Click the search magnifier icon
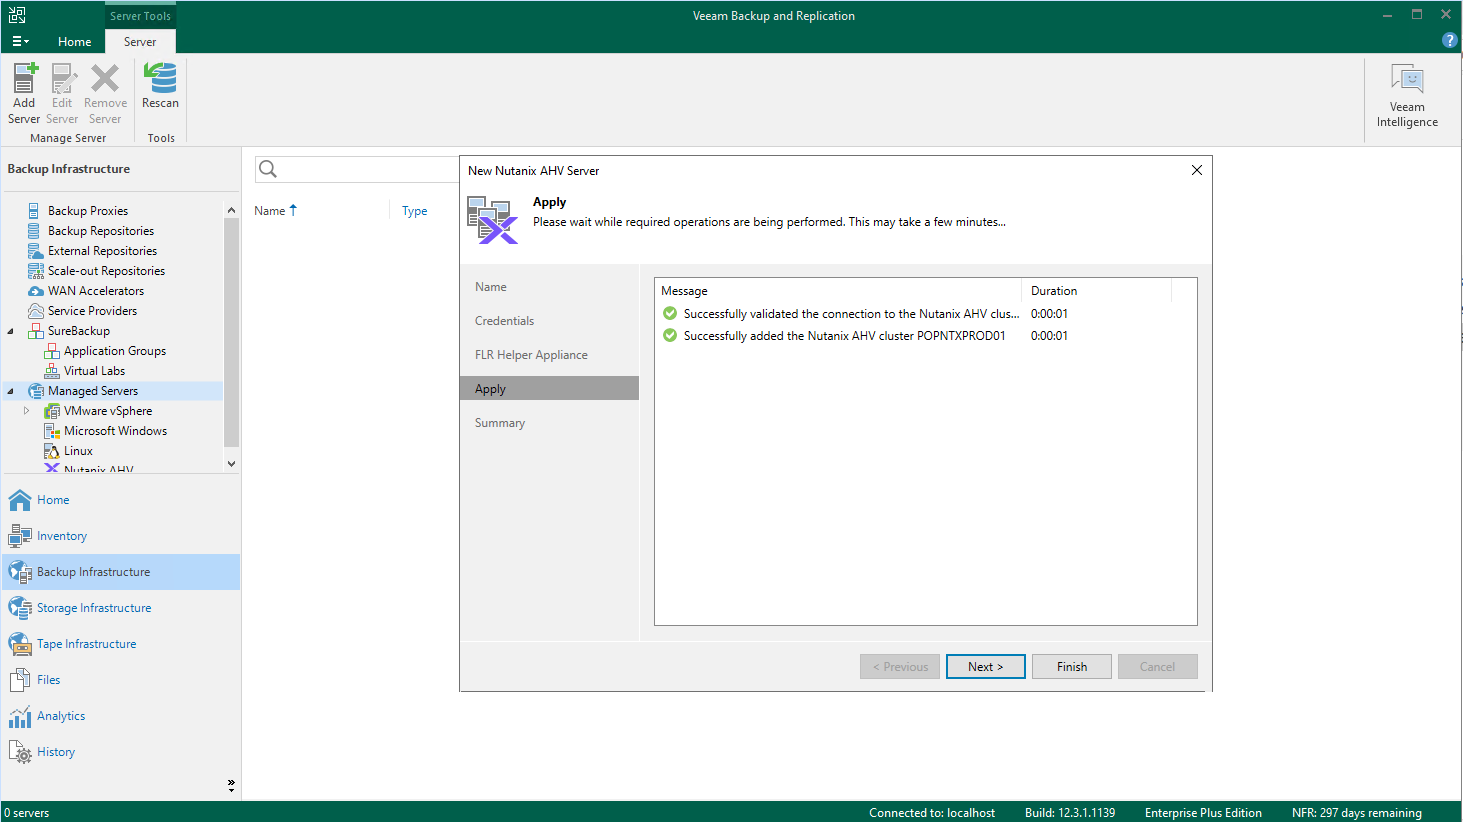The image size is (1463, 822). coord(268,169)
